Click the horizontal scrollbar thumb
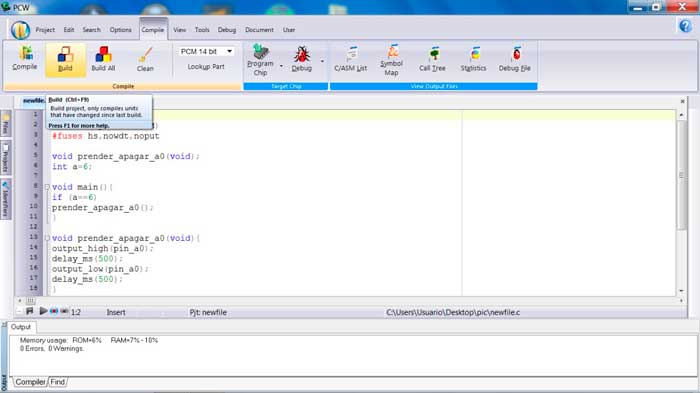The image size is (700, 393). (30, 301)
